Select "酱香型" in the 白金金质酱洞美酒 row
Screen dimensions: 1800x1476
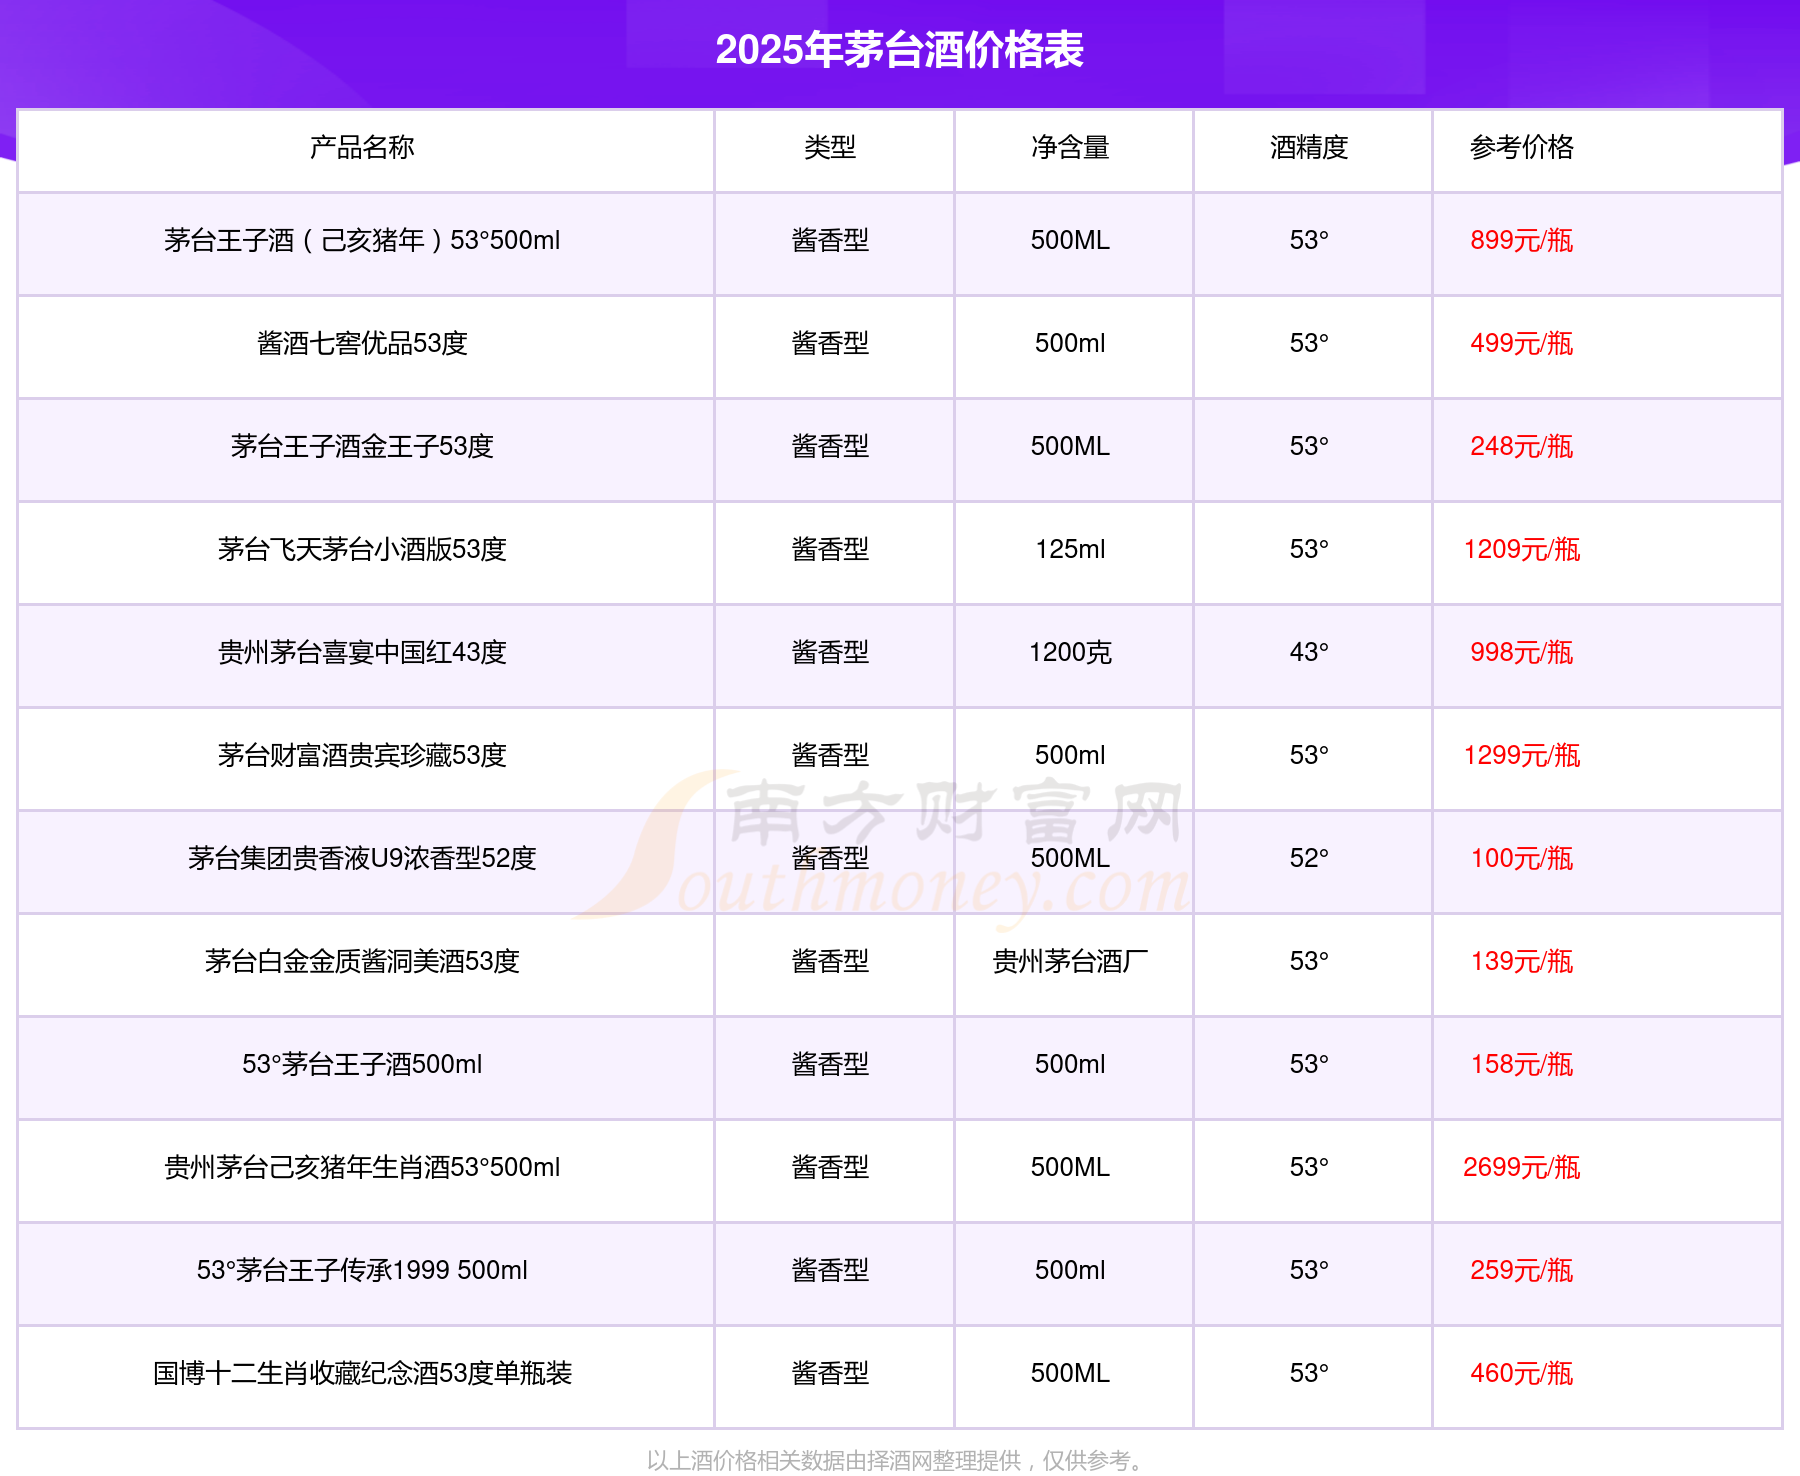830,961
